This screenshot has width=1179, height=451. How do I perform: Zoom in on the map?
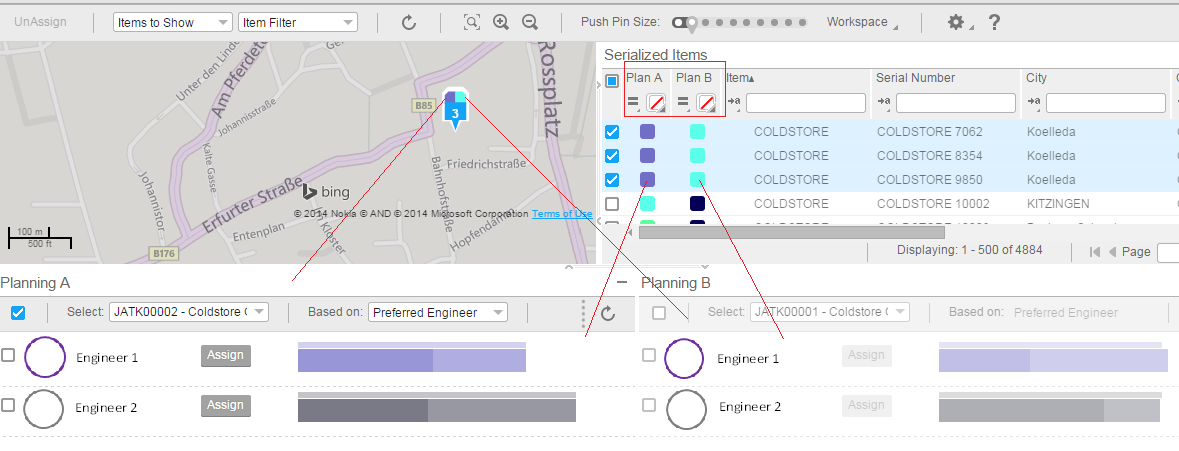pyautogui.click(x=501, y=22)
